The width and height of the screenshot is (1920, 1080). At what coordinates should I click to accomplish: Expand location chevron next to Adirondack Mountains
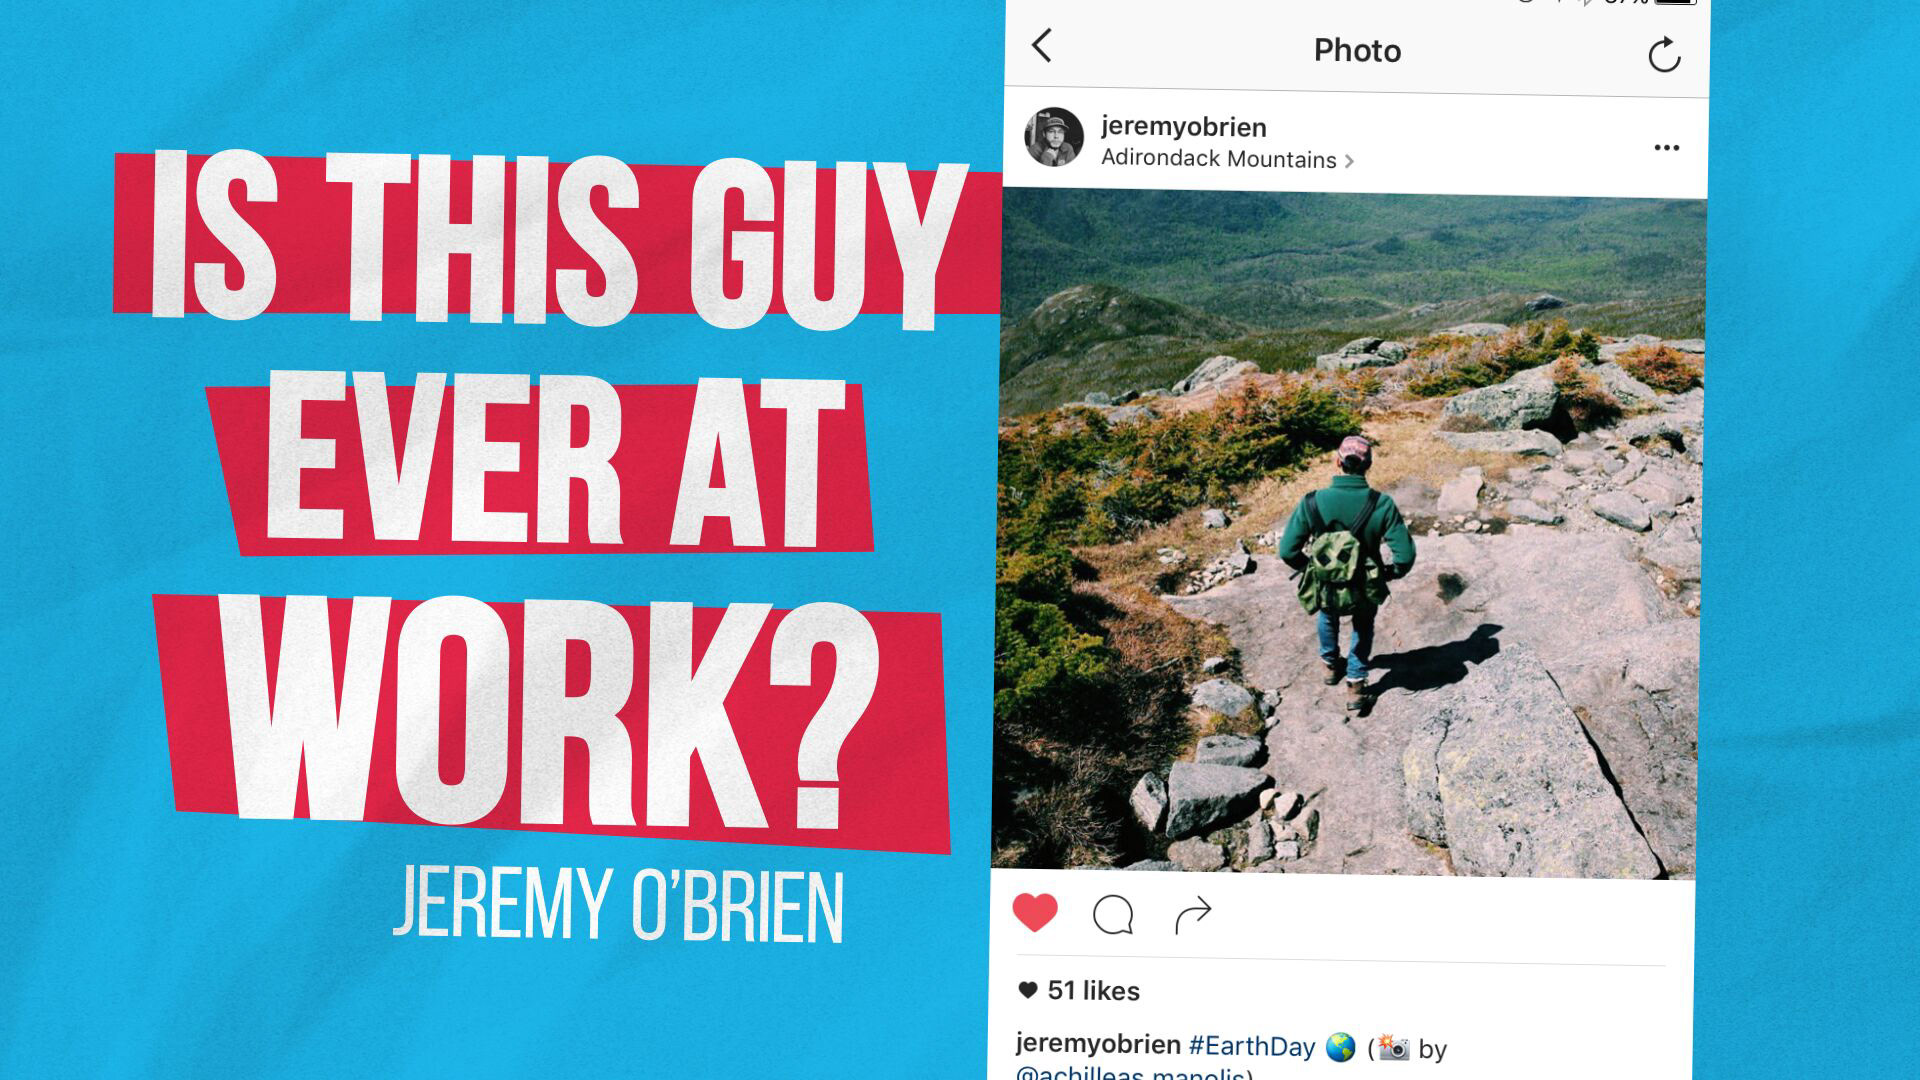[1349, 161]
